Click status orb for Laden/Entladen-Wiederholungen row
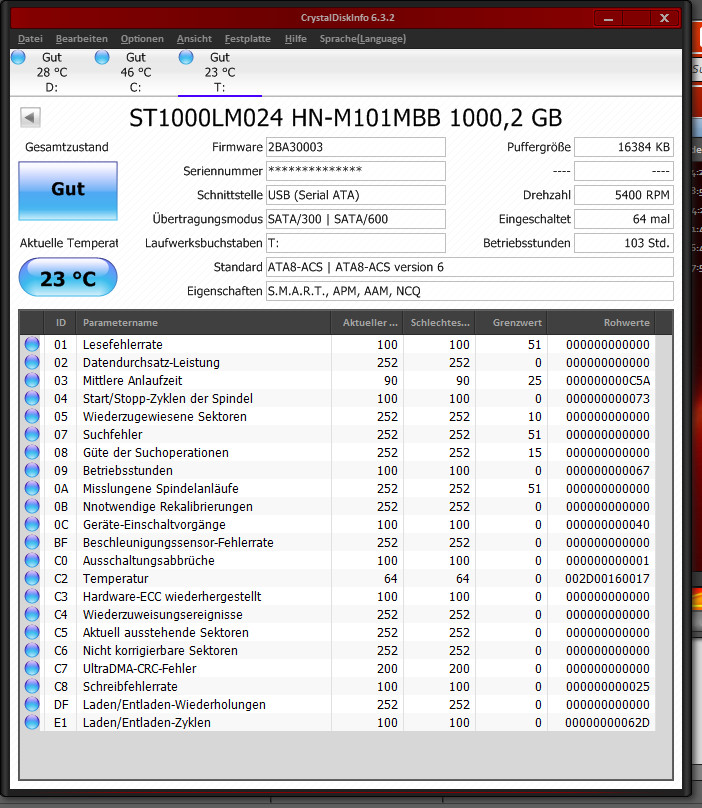This screenshot has height=808, width=702. tap(32, 704)
